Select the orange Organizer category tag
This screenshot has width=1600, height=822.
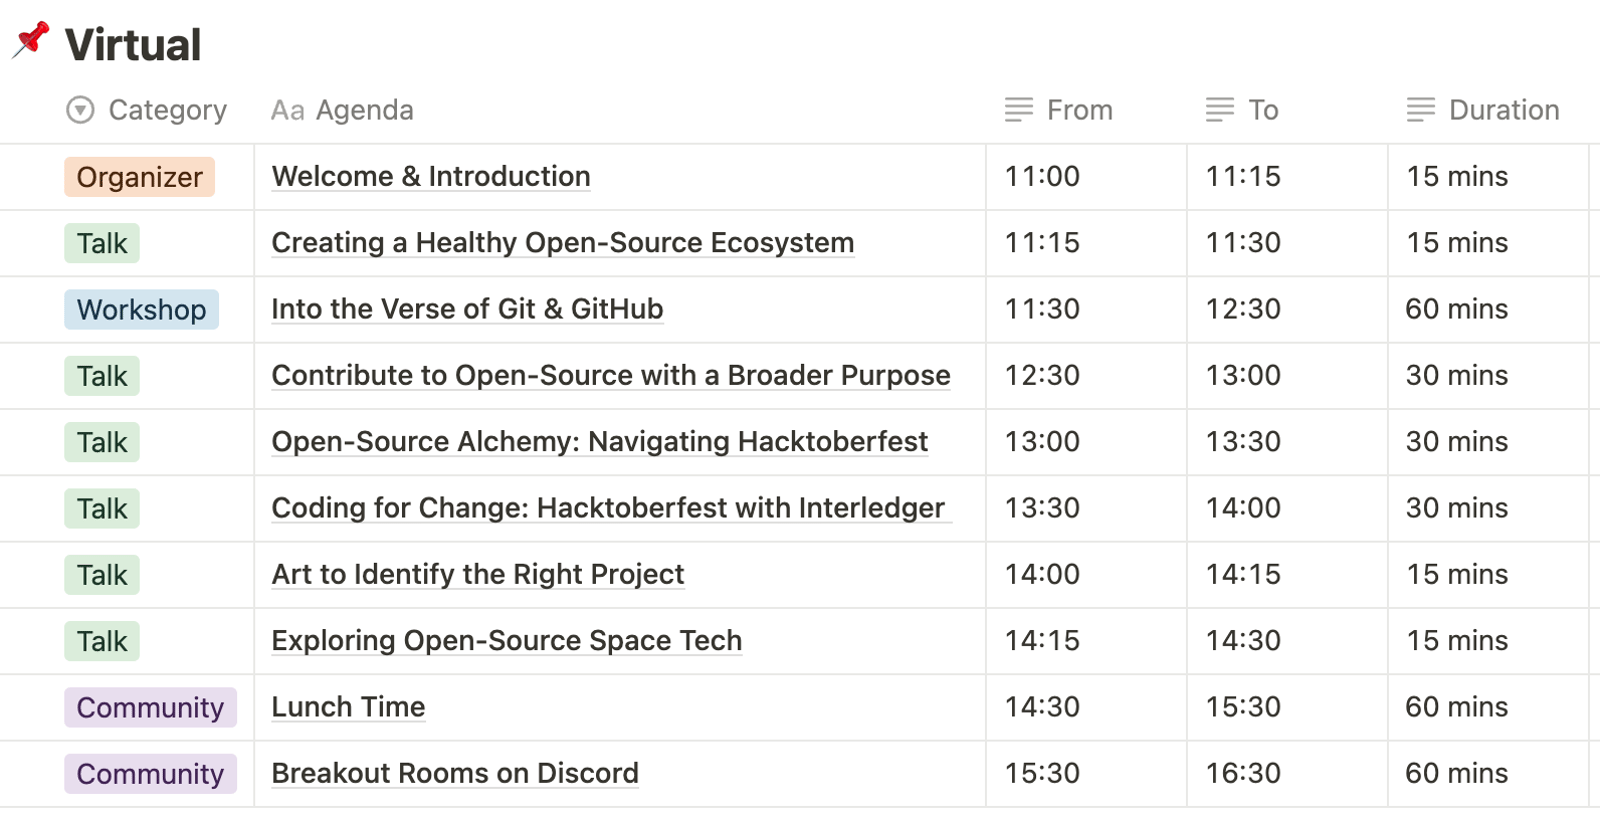140,177
